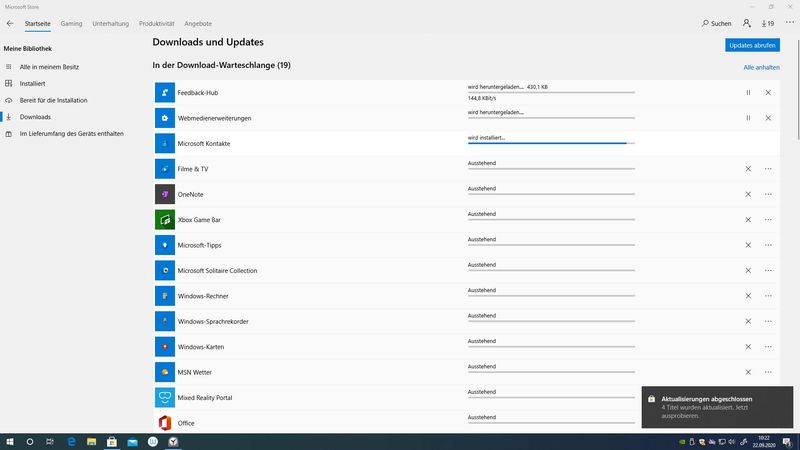Cancel the Windows-Rechner update
The image size is (800, 450).
748,296
